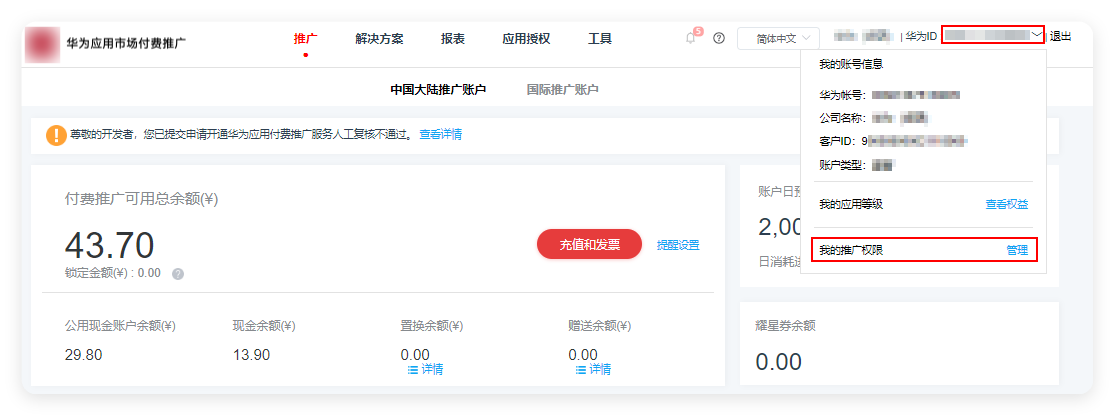This screenshot has height=415, width=1114.
Task: Click the 客户ID row in account menu
Action: tap(893, 141)
